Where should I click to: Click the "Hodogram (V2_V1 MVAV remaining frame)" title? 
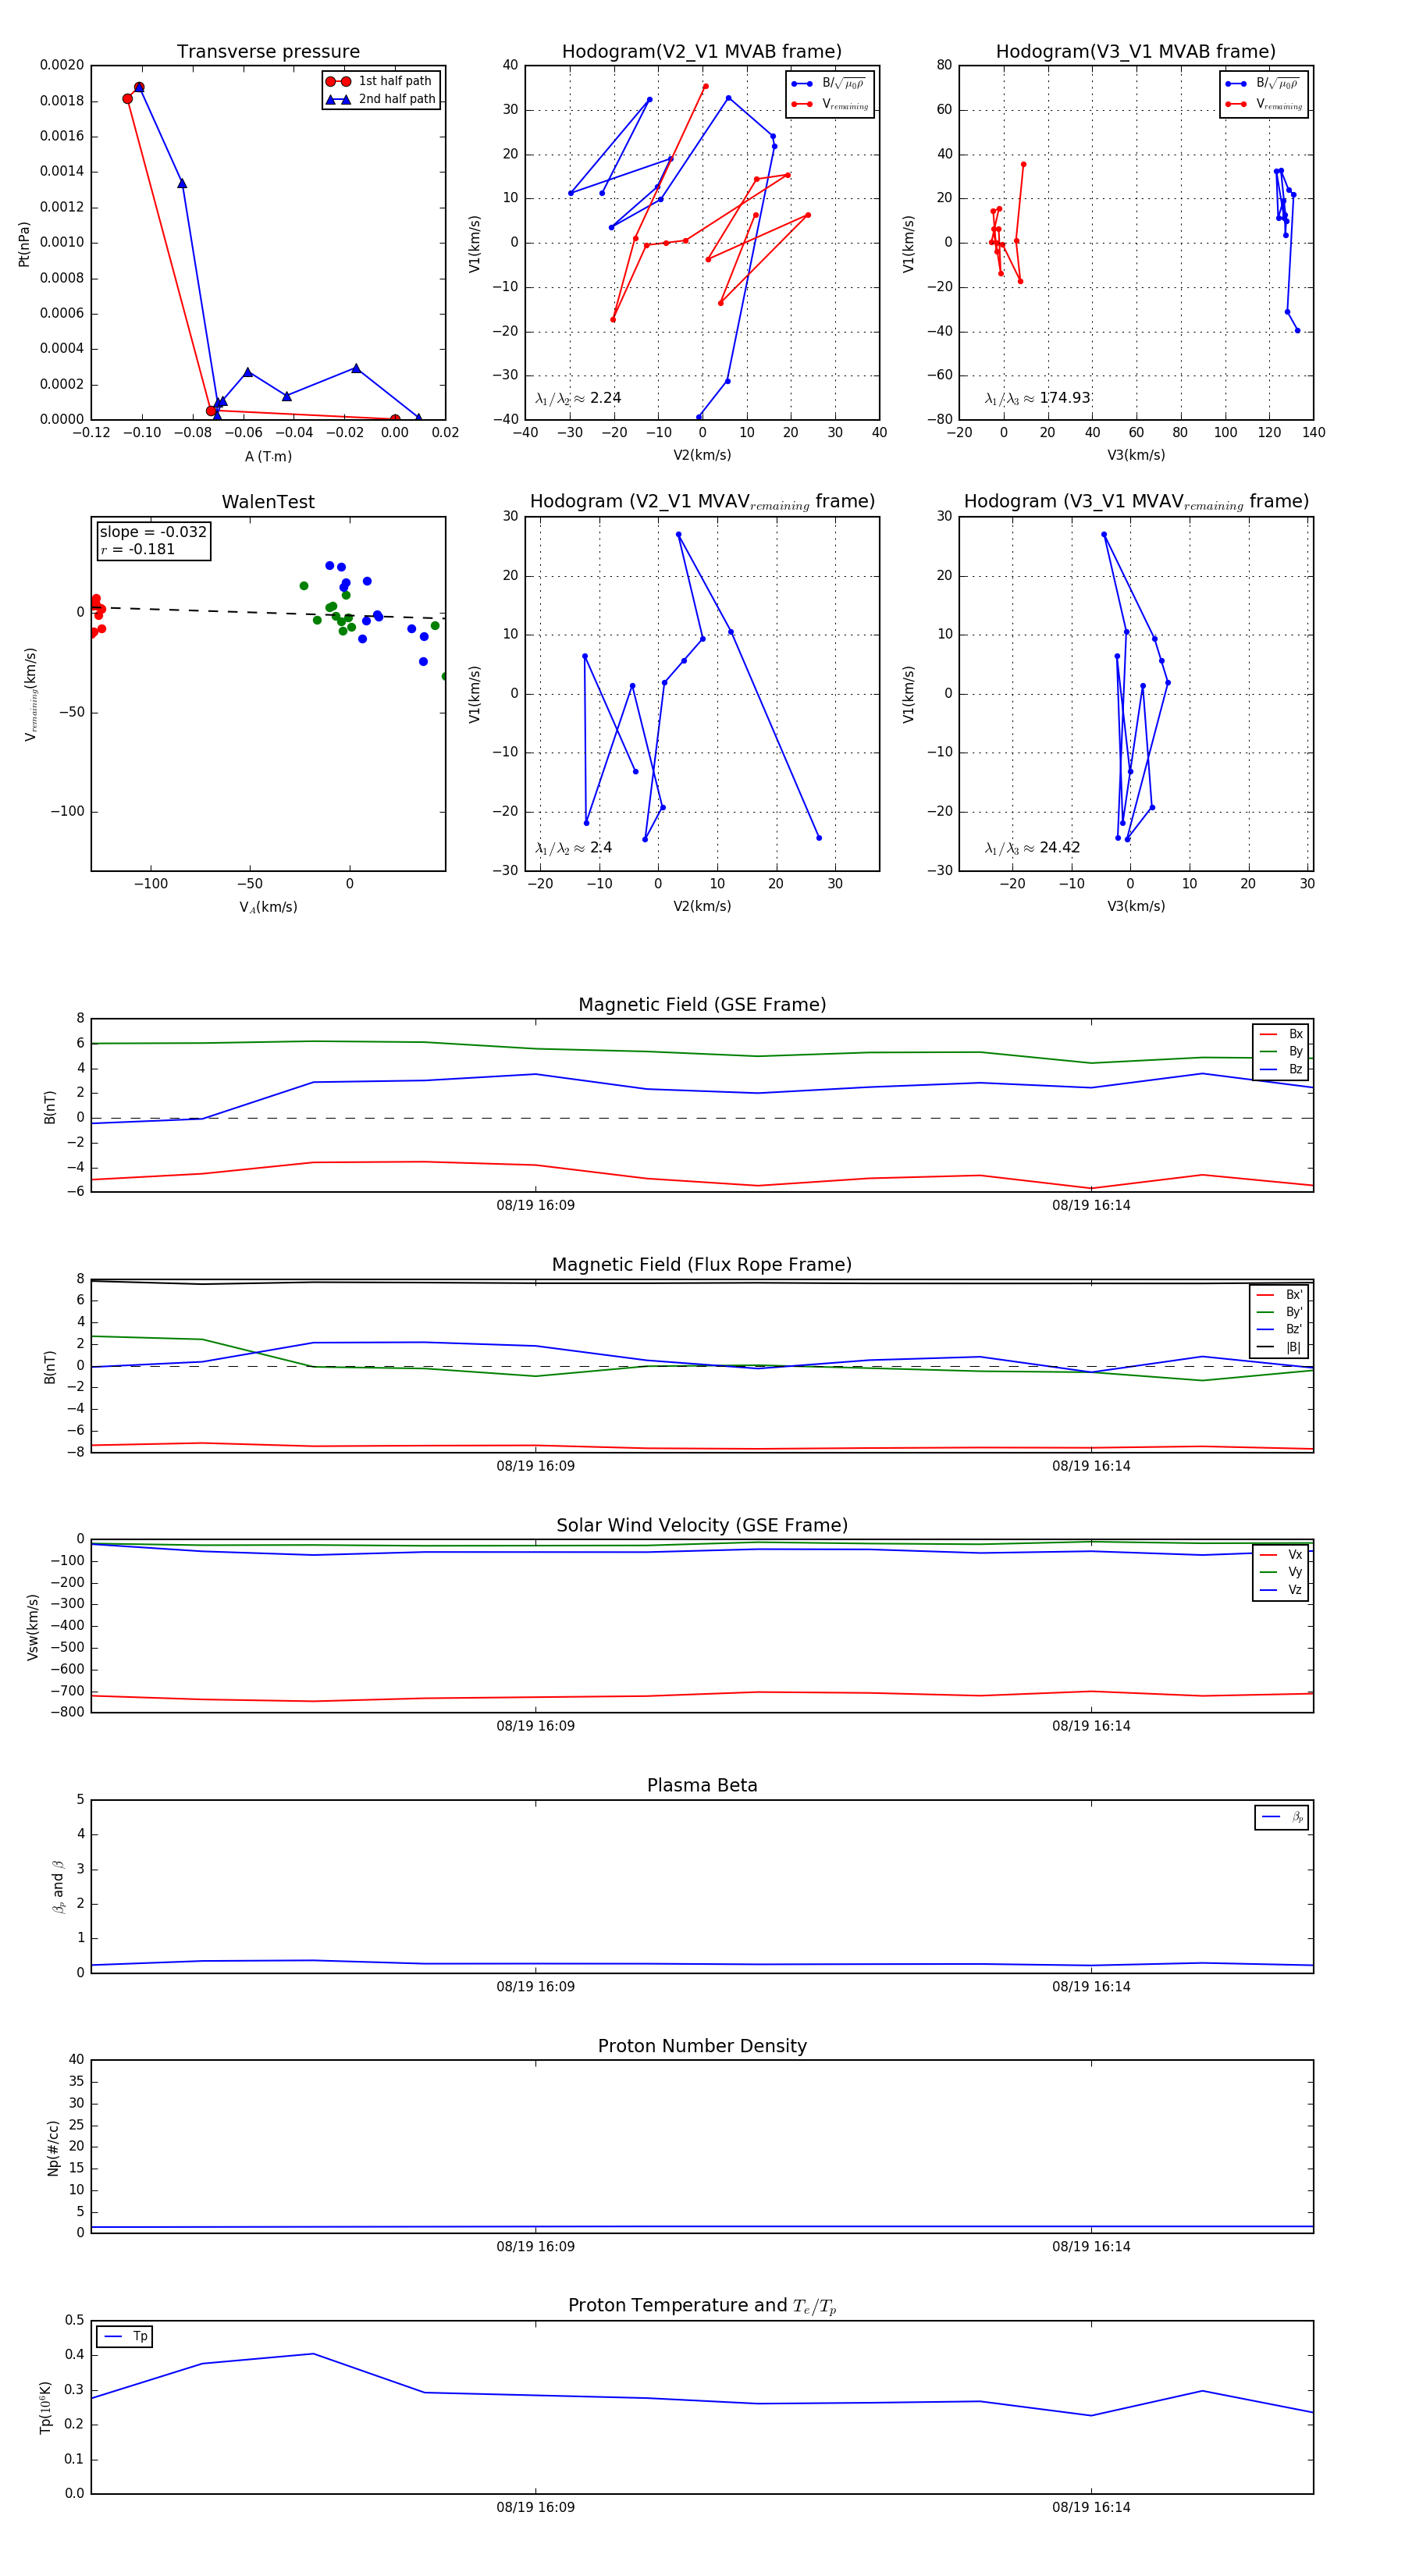tap(702, 502)
